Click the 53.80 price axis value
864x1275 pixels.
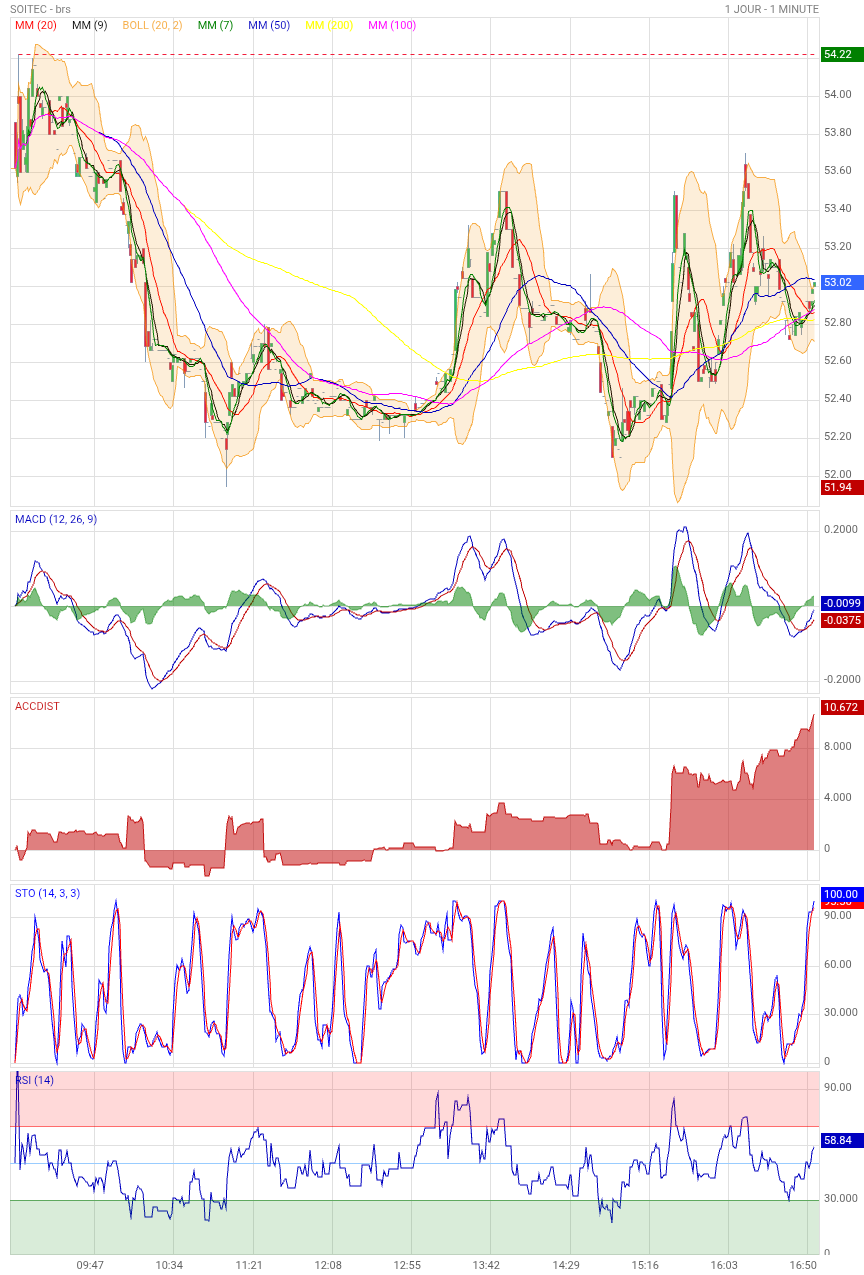tap(838, 133)
